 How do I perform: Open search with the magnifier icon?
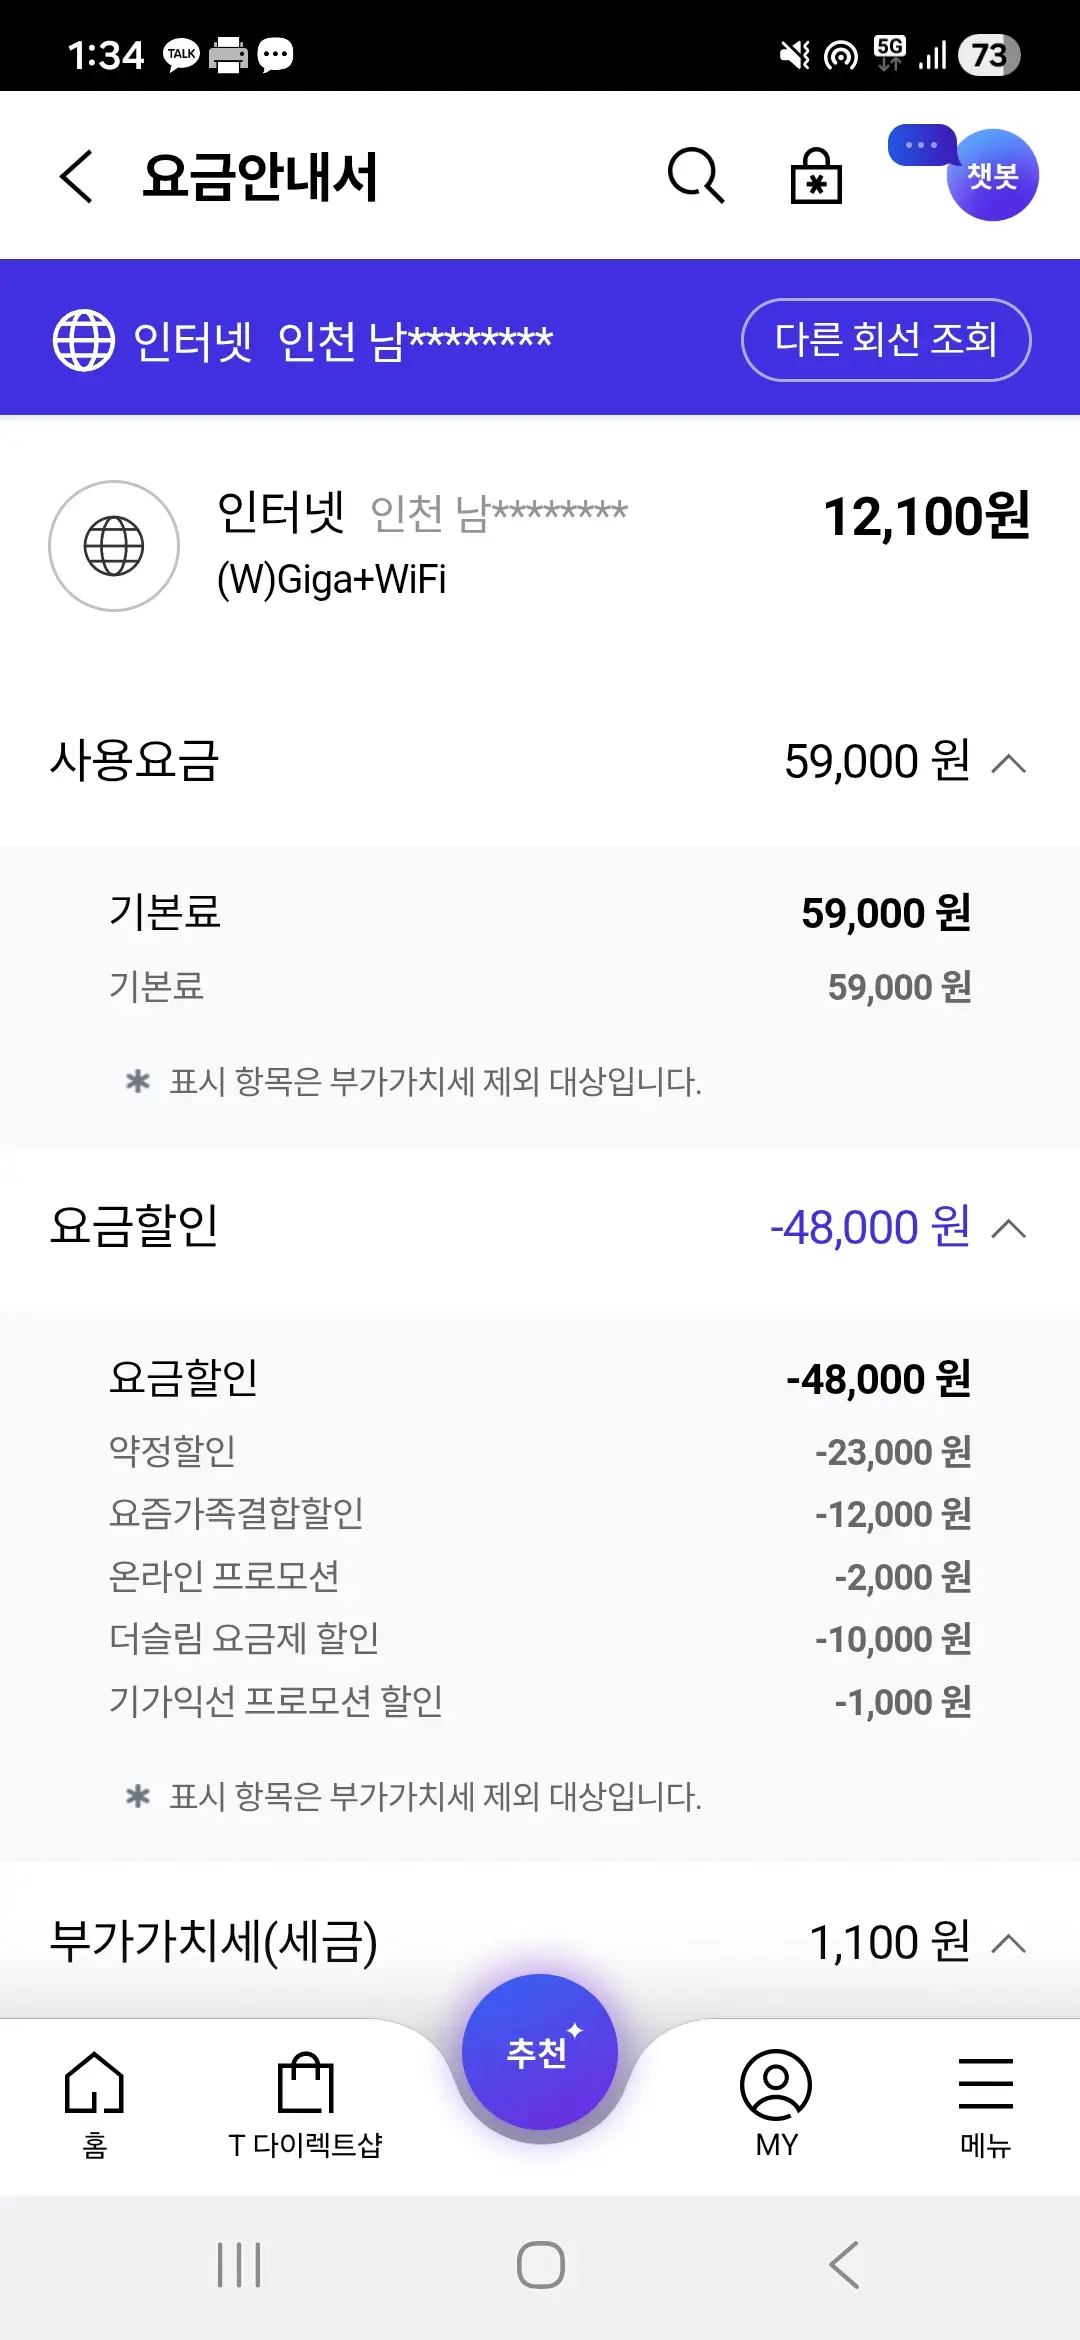[695, 176]
